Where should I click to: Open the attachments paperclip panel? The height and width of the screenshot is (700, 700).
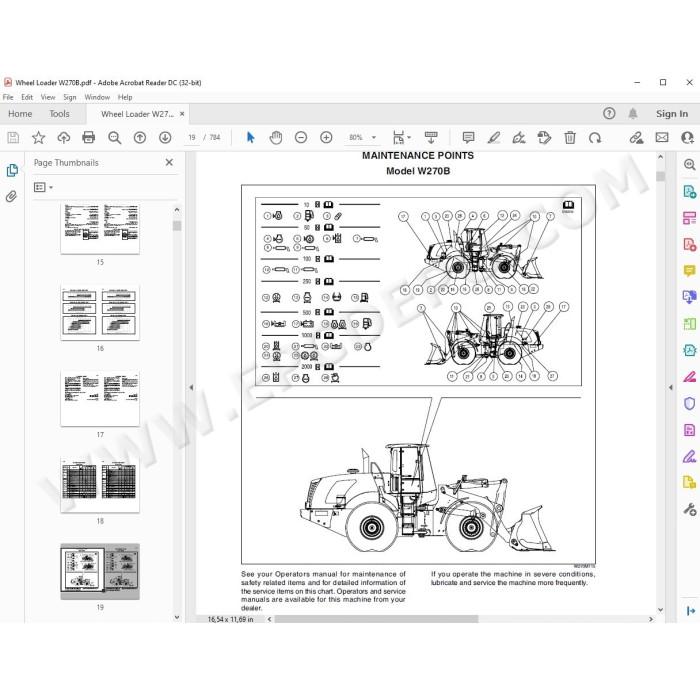(x=12, y=196)
